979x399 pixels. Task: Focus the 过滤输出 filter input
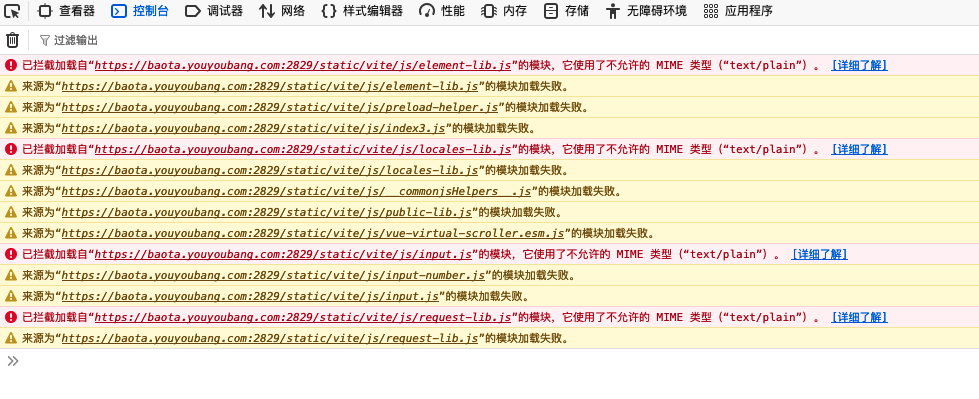(x=76, y=41)
